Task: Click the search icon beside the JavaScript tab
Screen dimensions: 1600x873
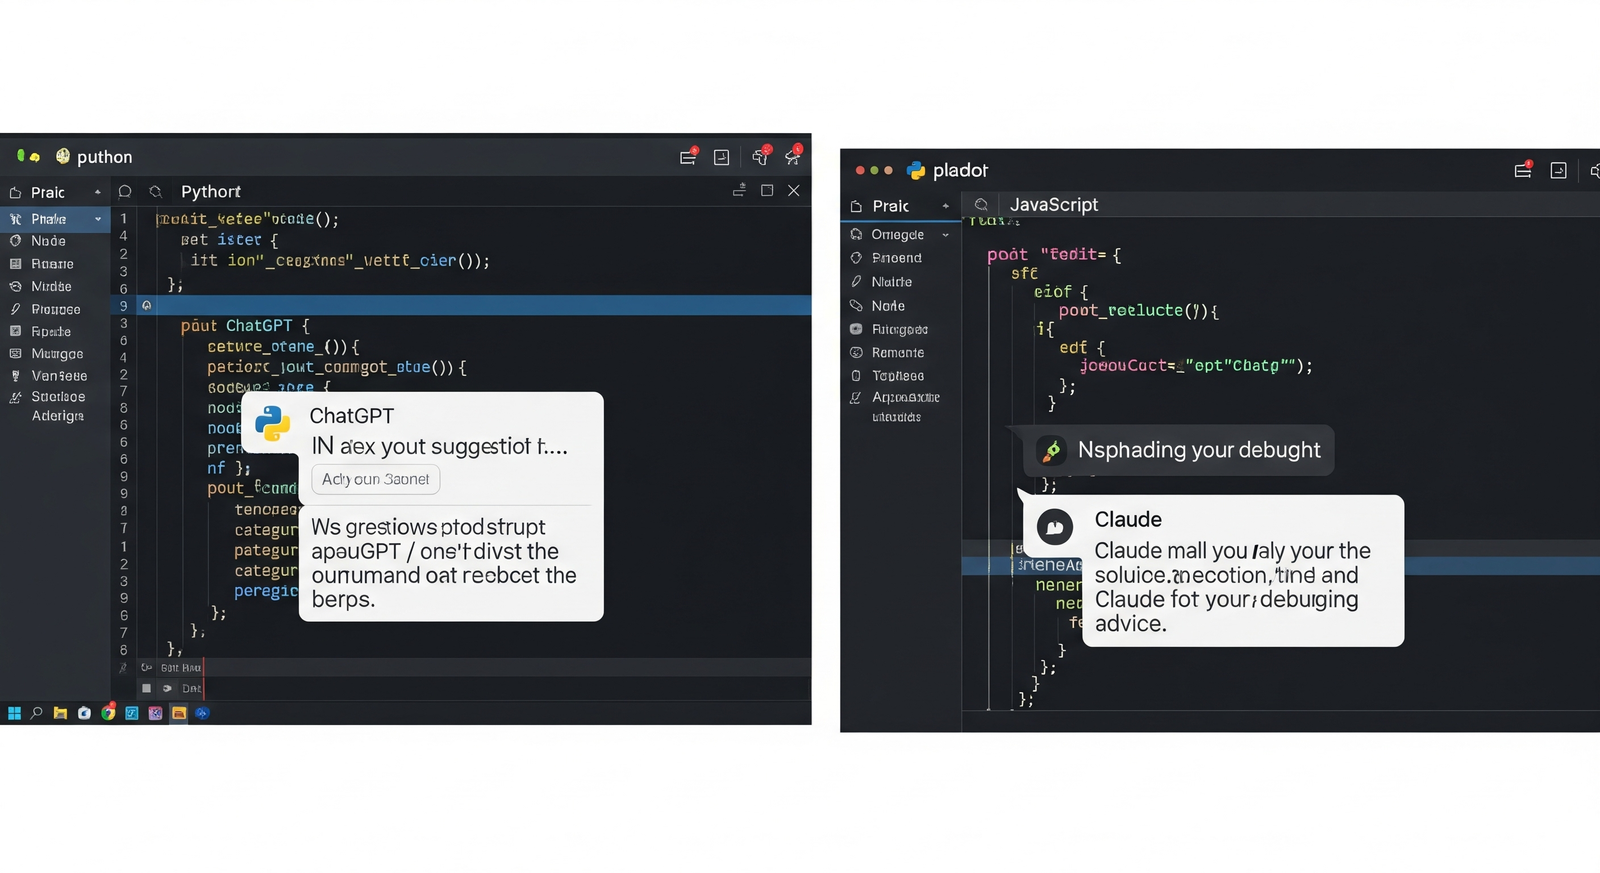Action: (981, 205)
